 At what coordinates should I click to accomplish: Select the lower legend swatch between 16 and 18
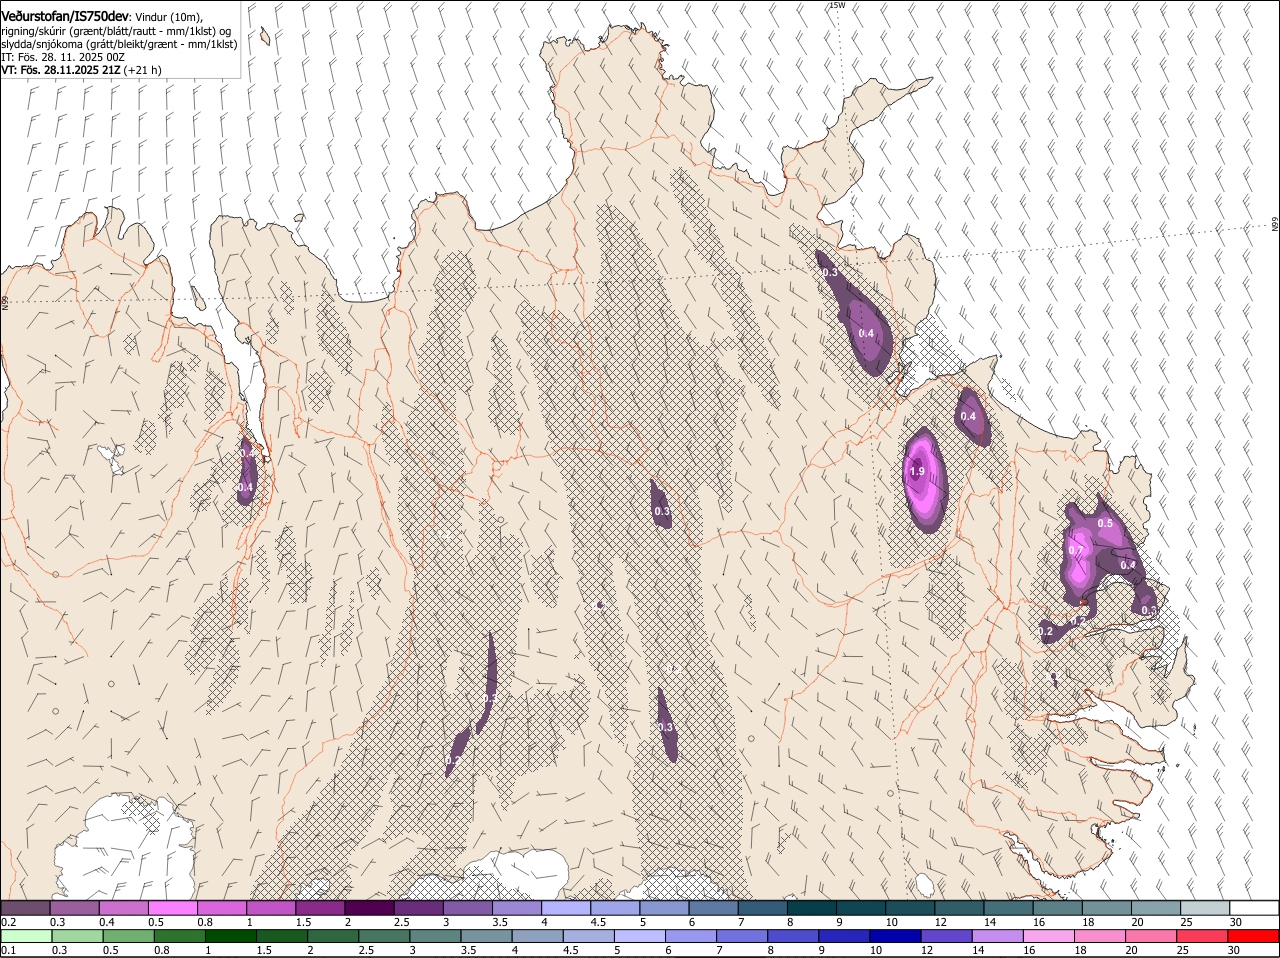[1048, 936]
